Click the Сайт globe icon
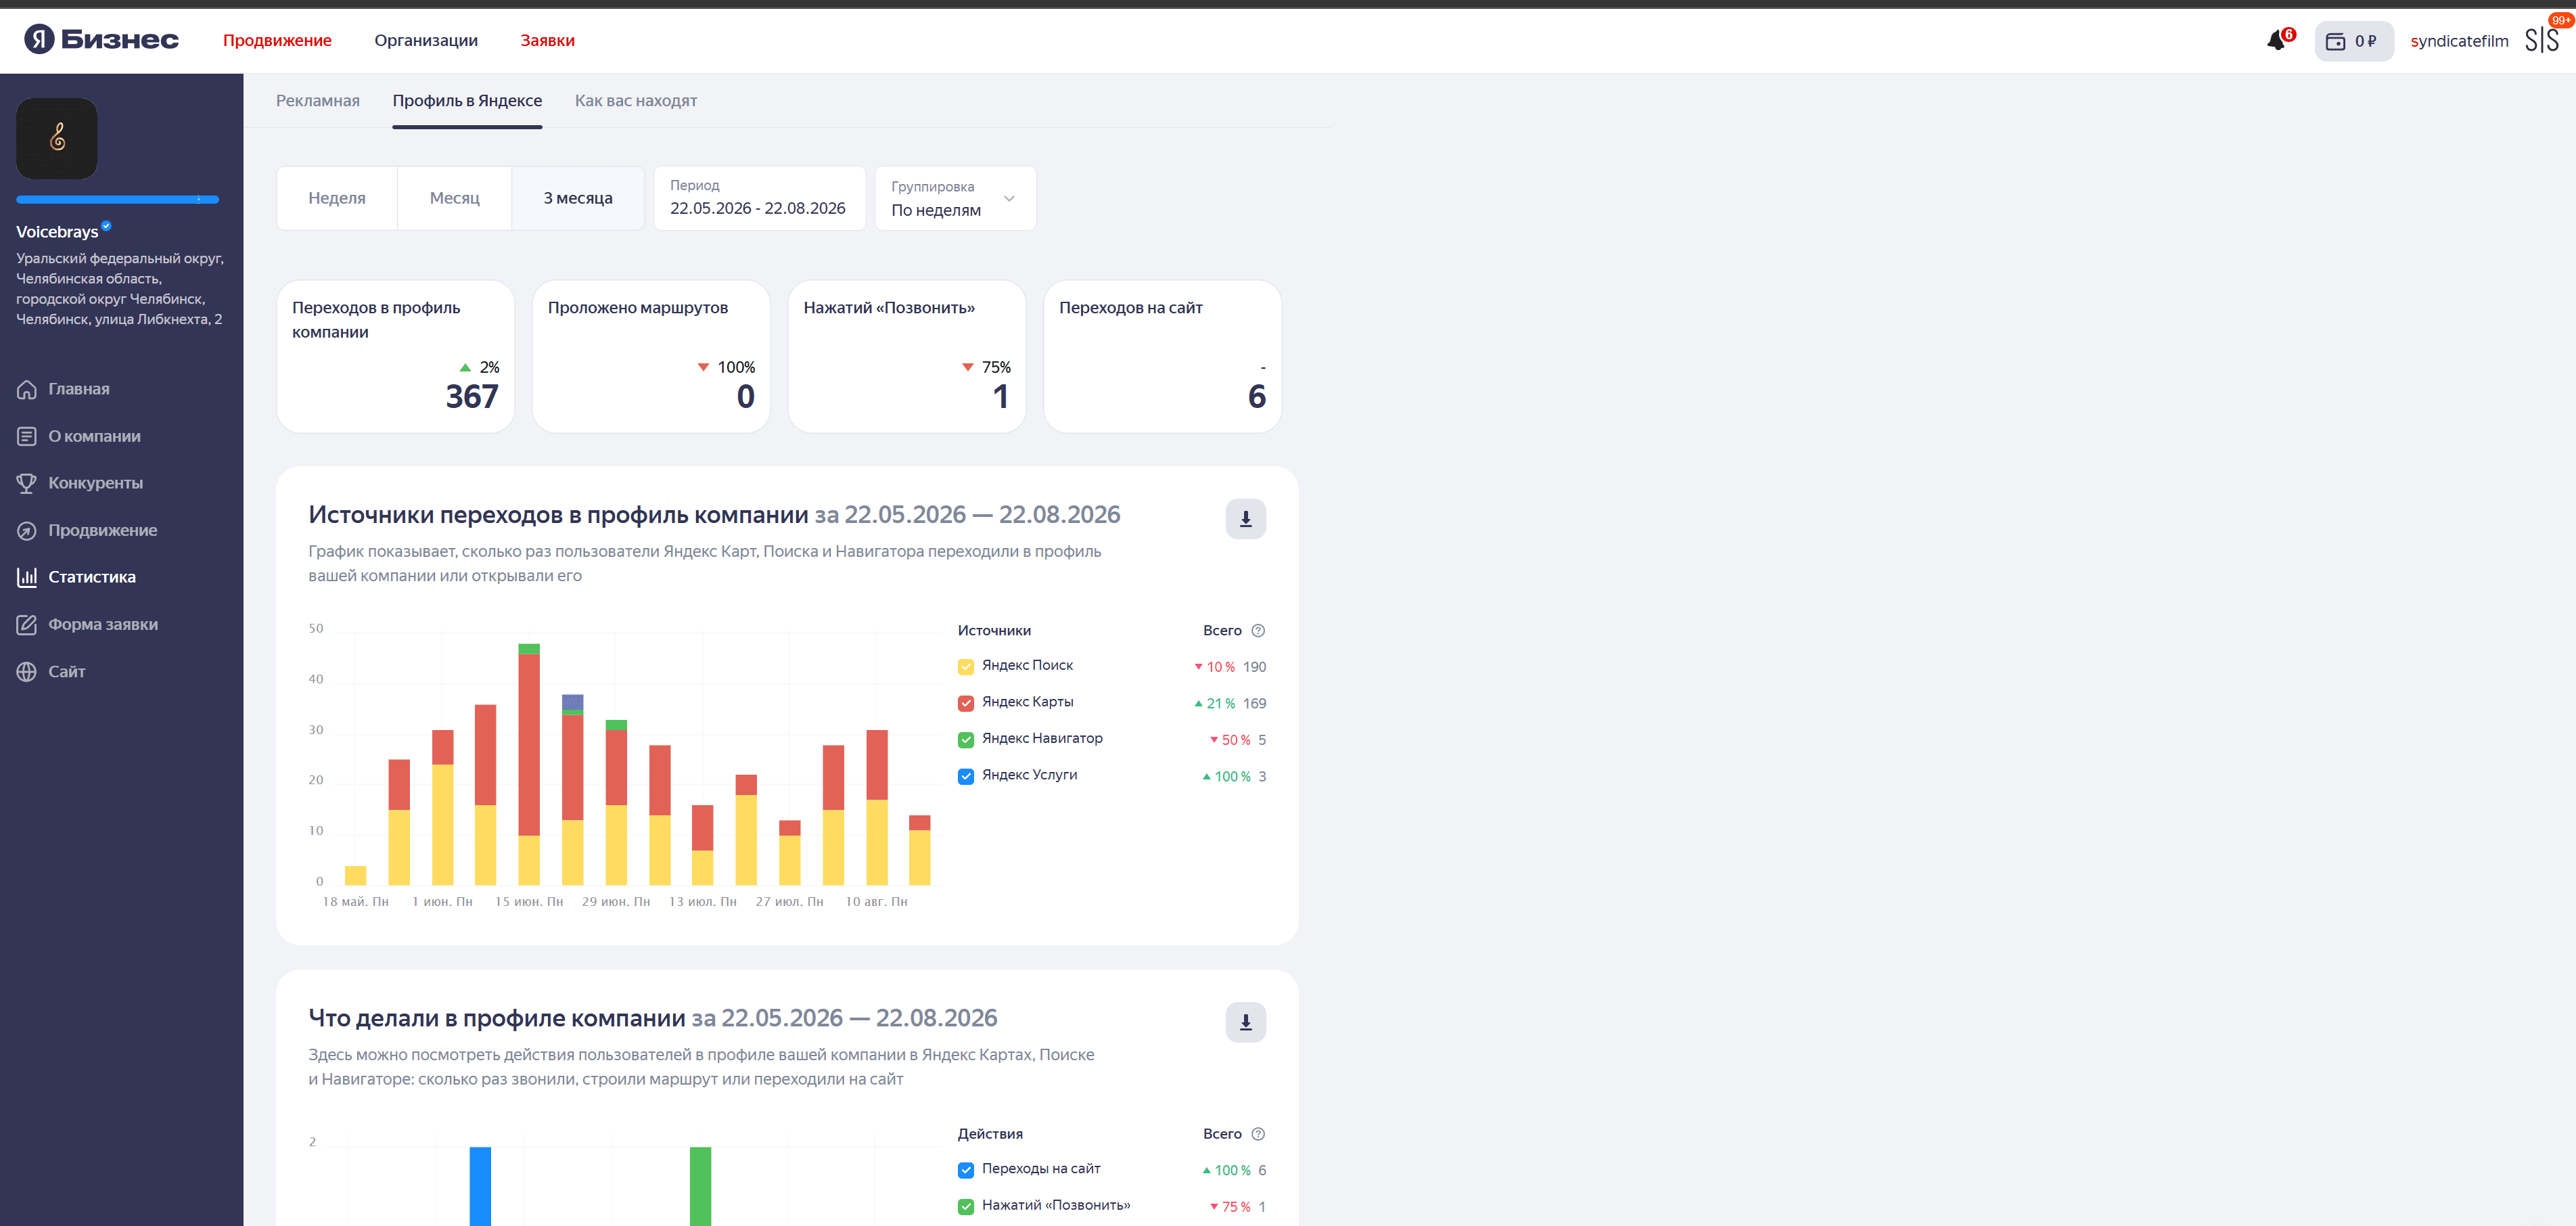 [x=27, y=672]
